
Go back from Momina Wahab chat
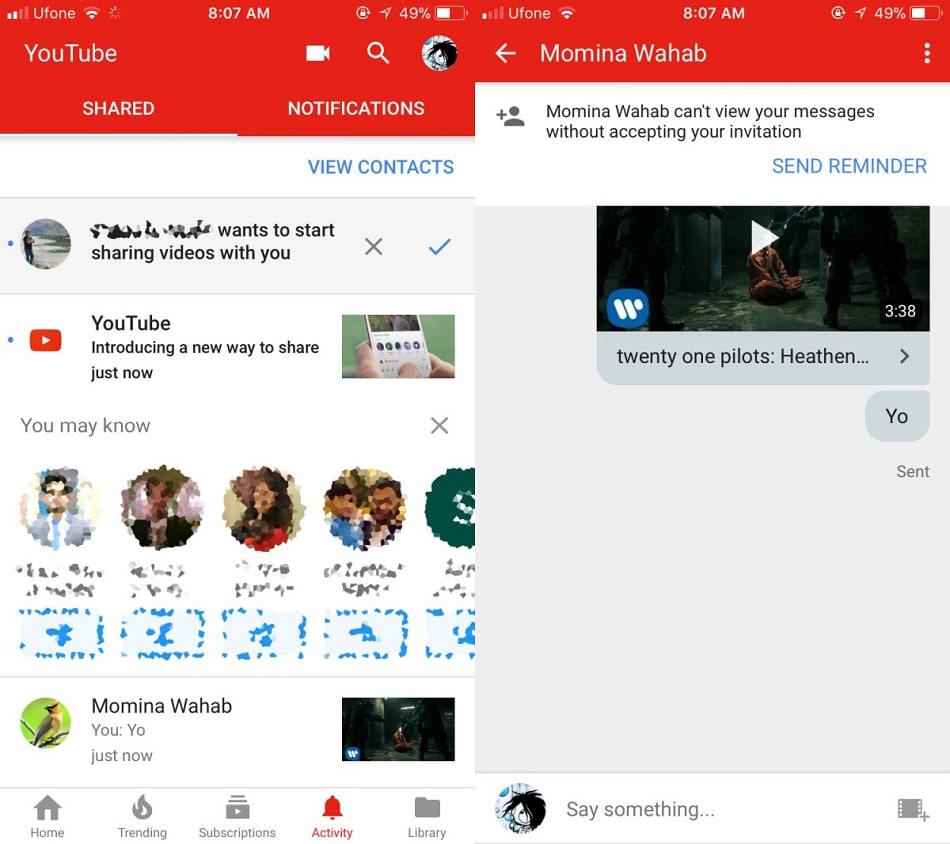(505, 53)
